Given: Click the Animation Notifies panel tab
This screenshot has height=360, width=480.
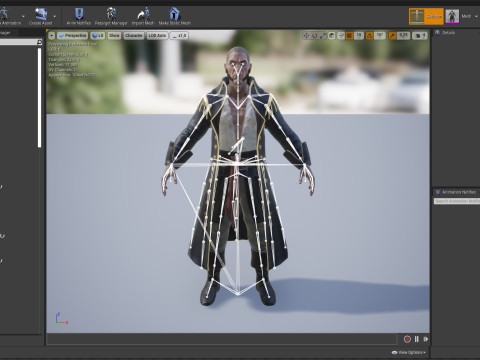Looking at the screenshot, I should [456, 192].
